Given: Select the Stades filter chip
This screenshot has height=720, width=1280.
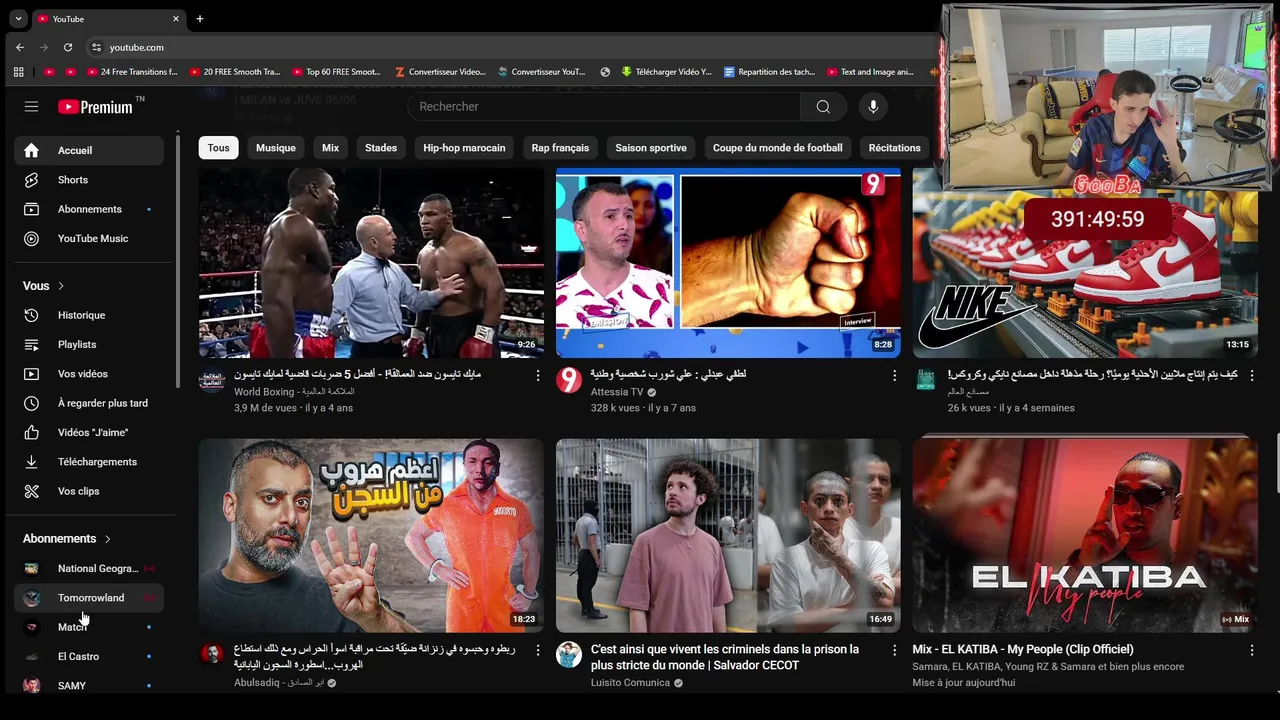Looking at the screenshot, I should [381, 148].
